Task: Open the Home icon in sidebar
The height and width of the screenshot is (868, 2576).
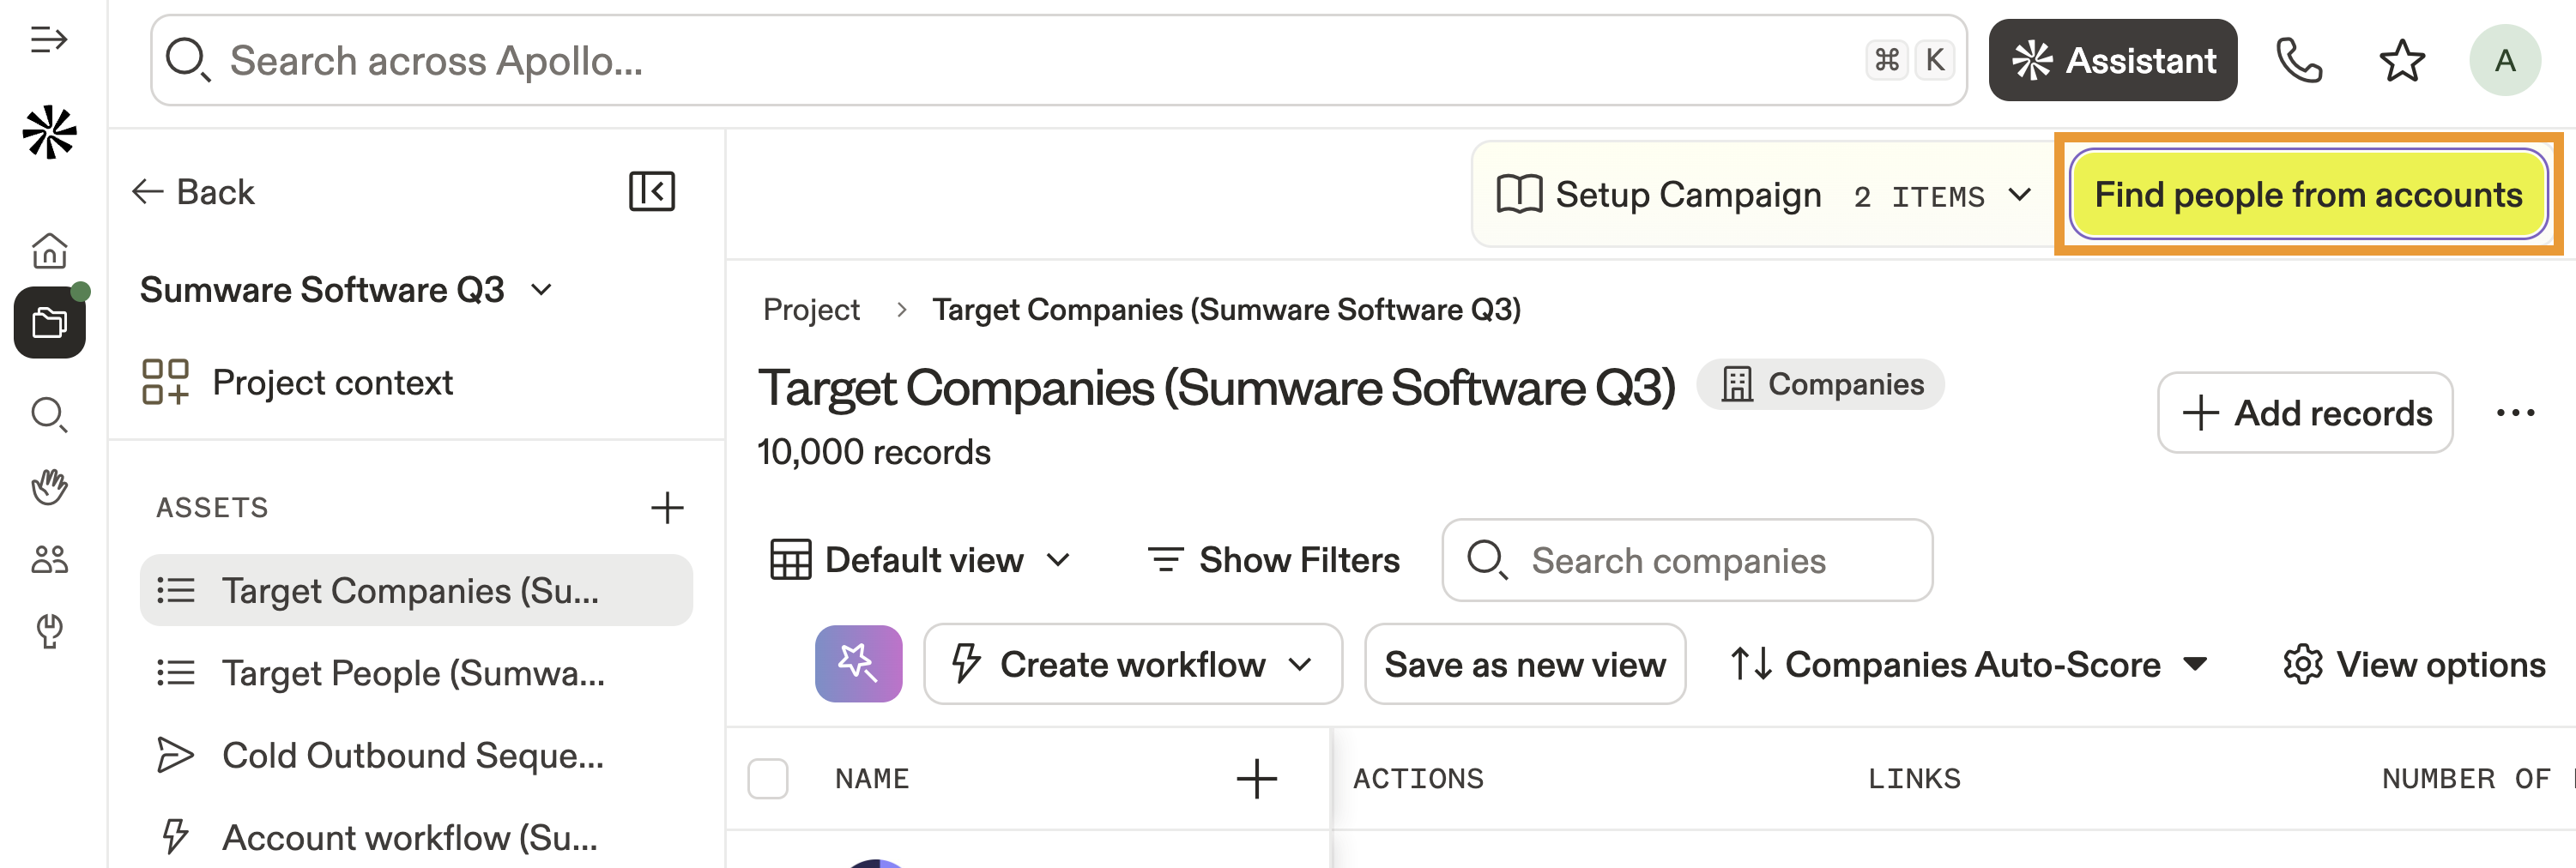Action: coord(49,250)
